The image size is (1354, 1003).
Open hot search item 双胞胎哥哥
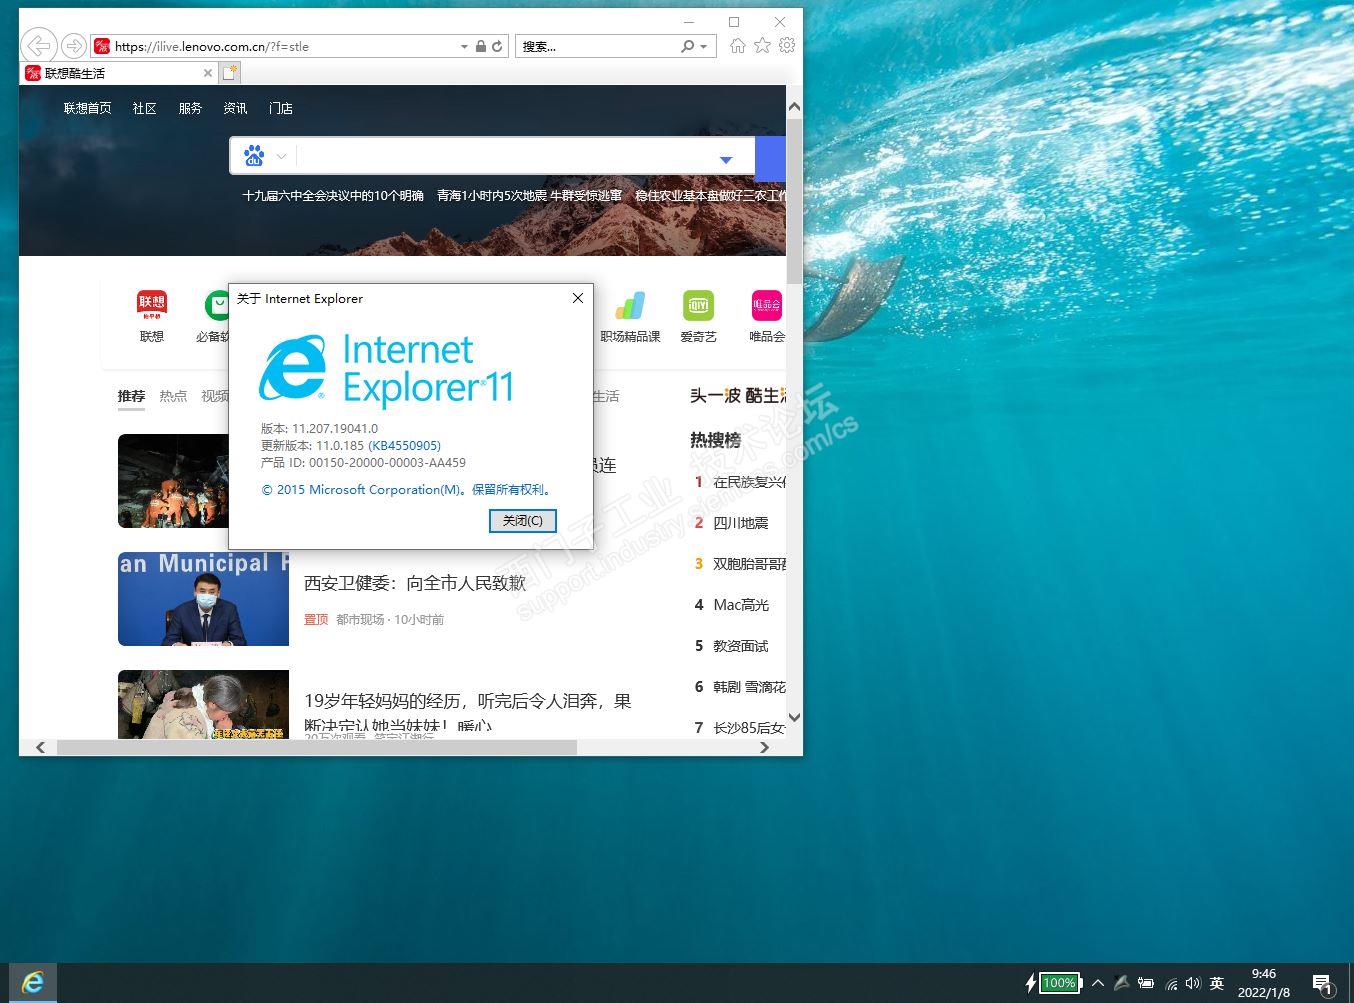[x=749, y=564]
